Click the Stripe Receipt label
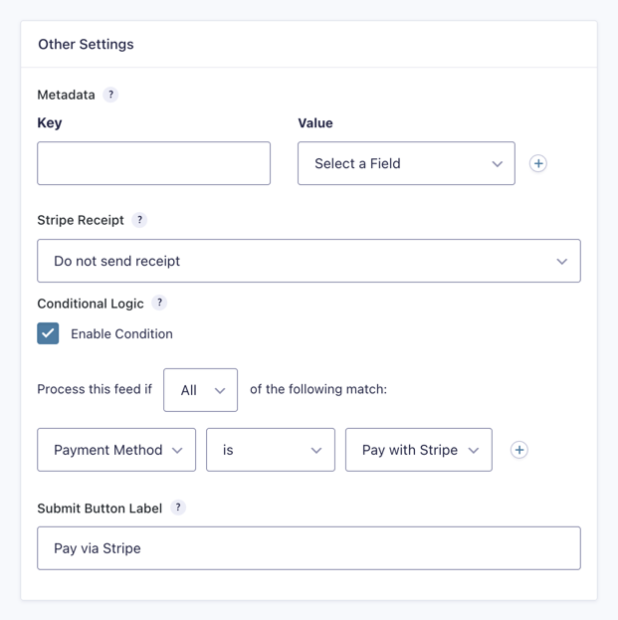 tap(80, 220)
